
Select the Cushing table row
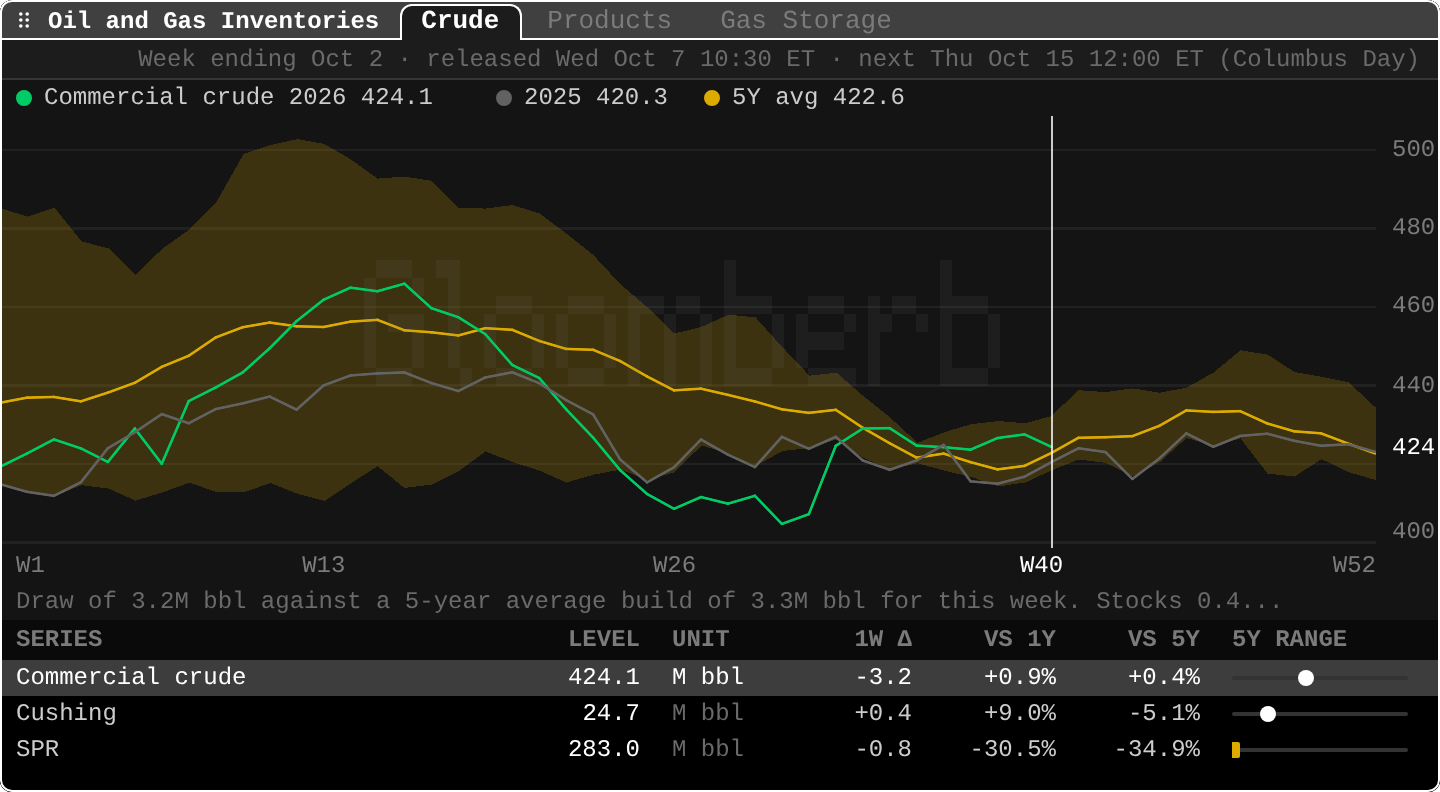coord(720,714)
